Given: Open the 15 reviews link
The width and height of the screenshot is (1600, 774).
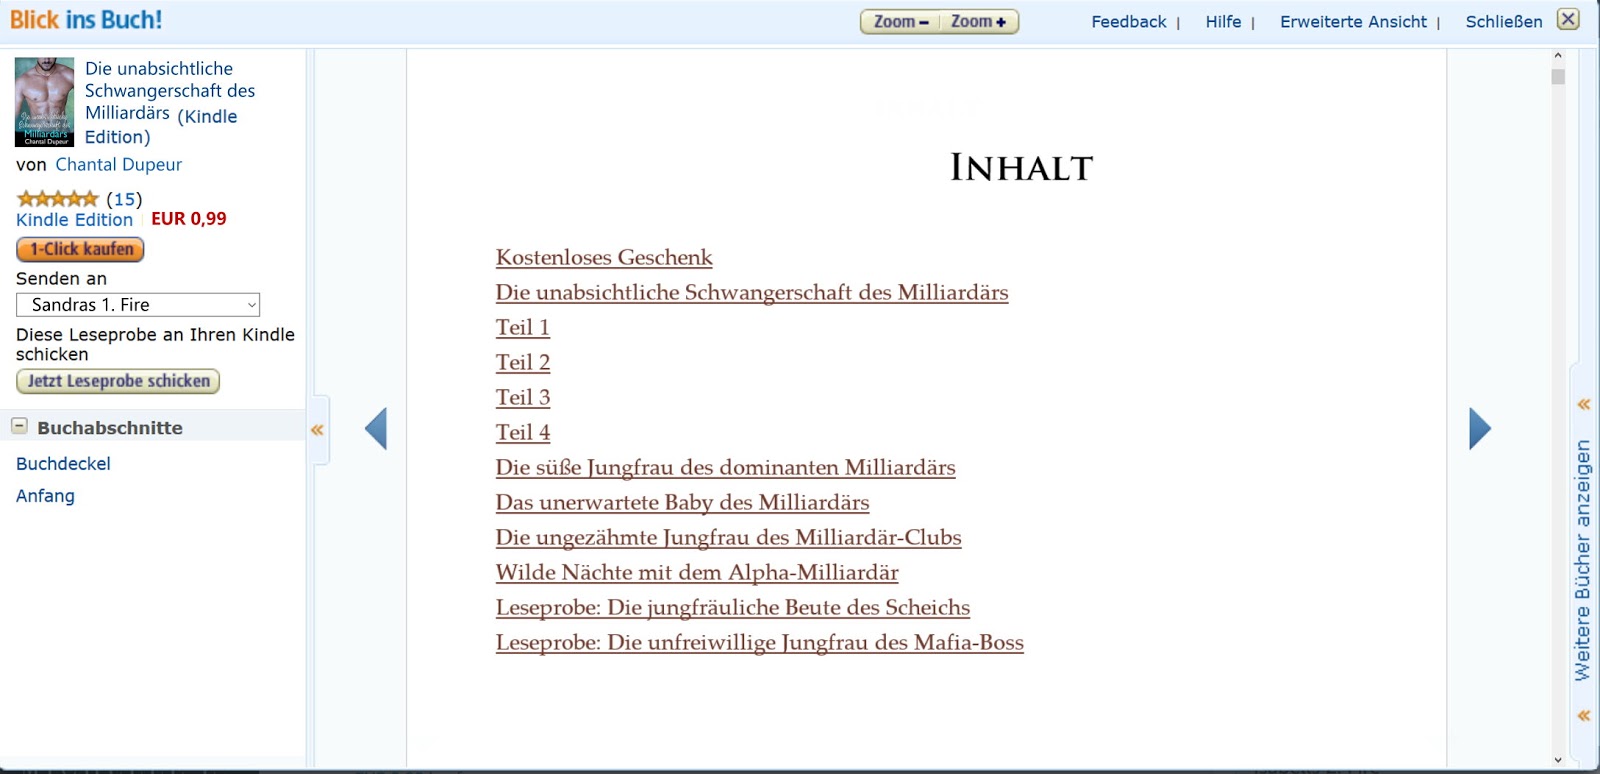Looking at the screenshot, I should coord(124,199).
